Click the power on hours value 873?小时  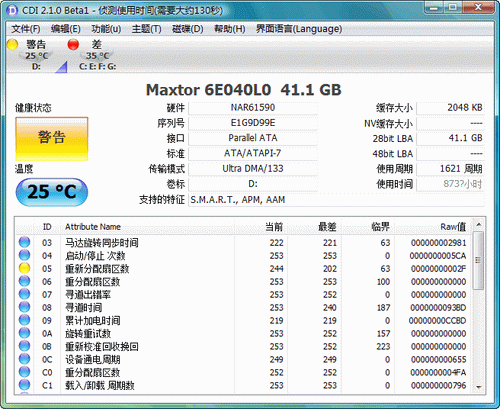[x=450, y=184]
